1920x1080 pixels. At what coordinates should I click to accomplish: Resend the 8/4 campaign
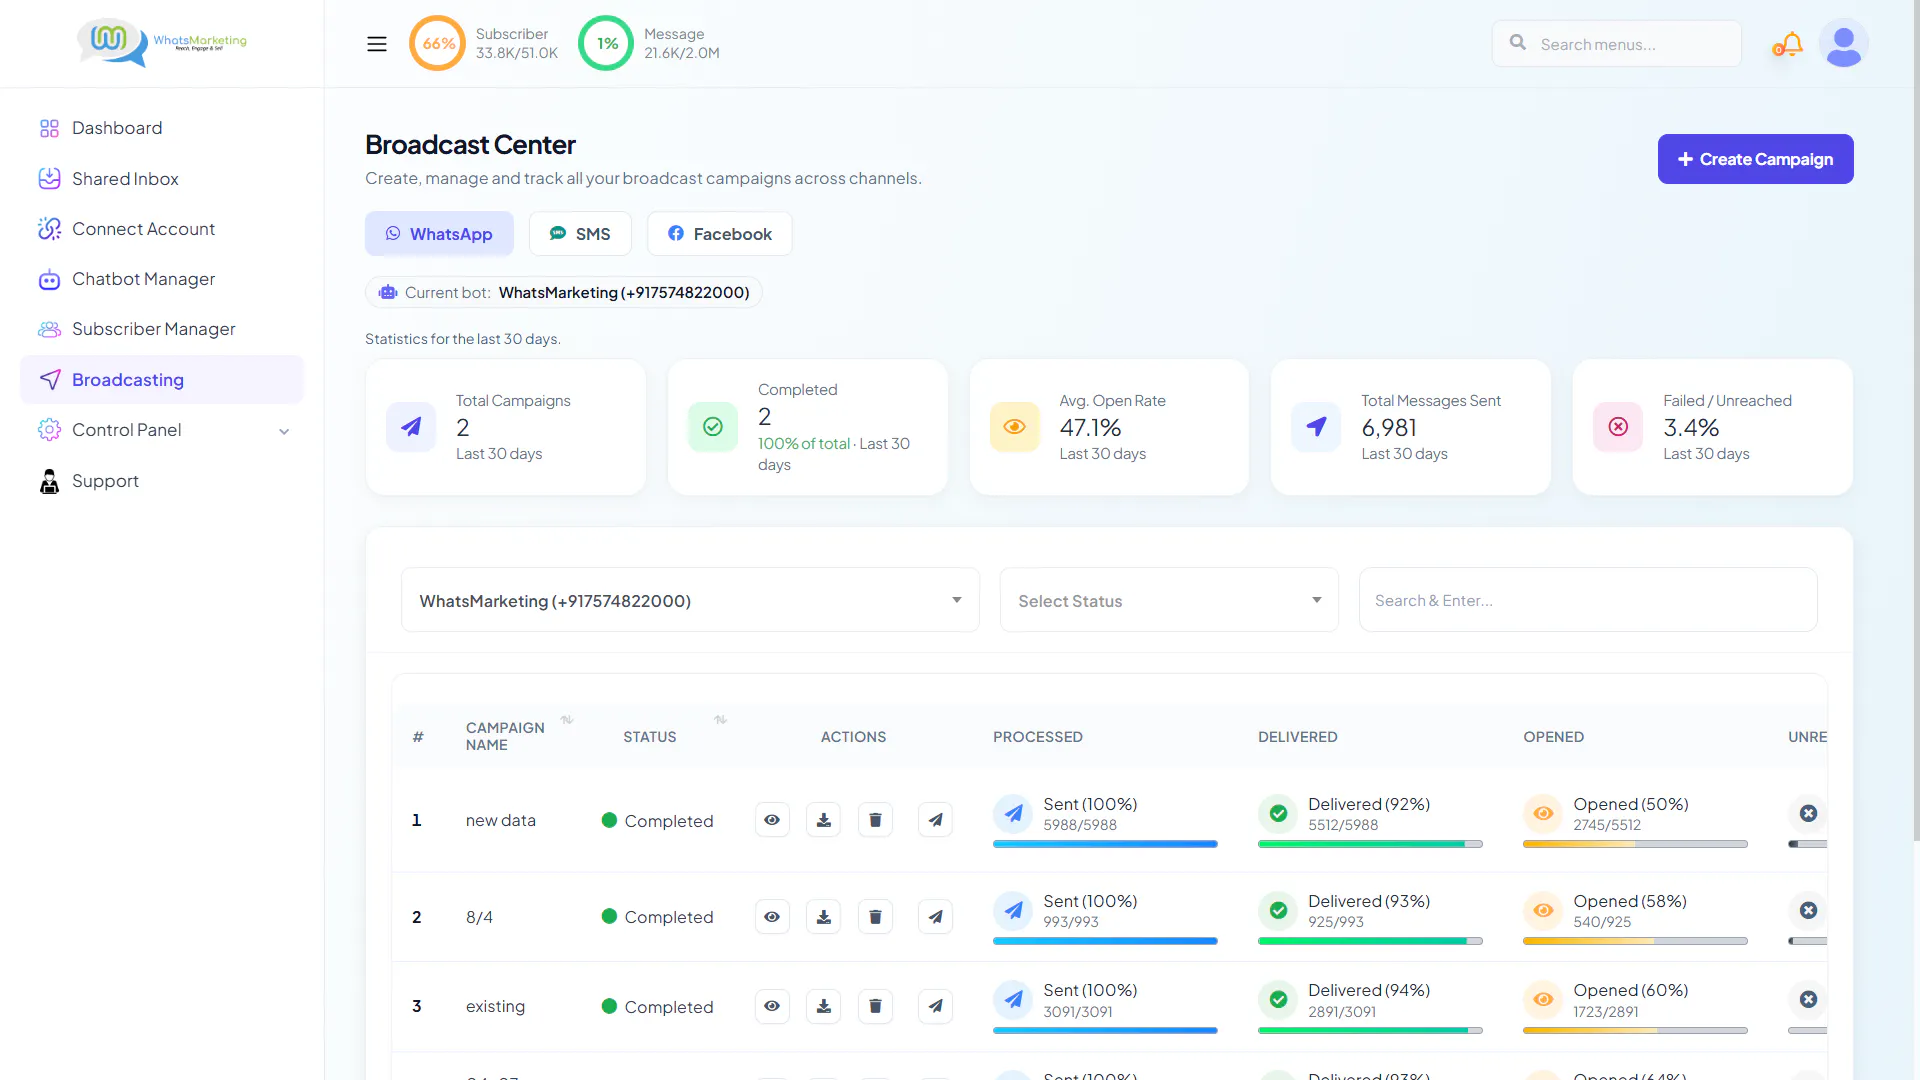coord(935,917)
